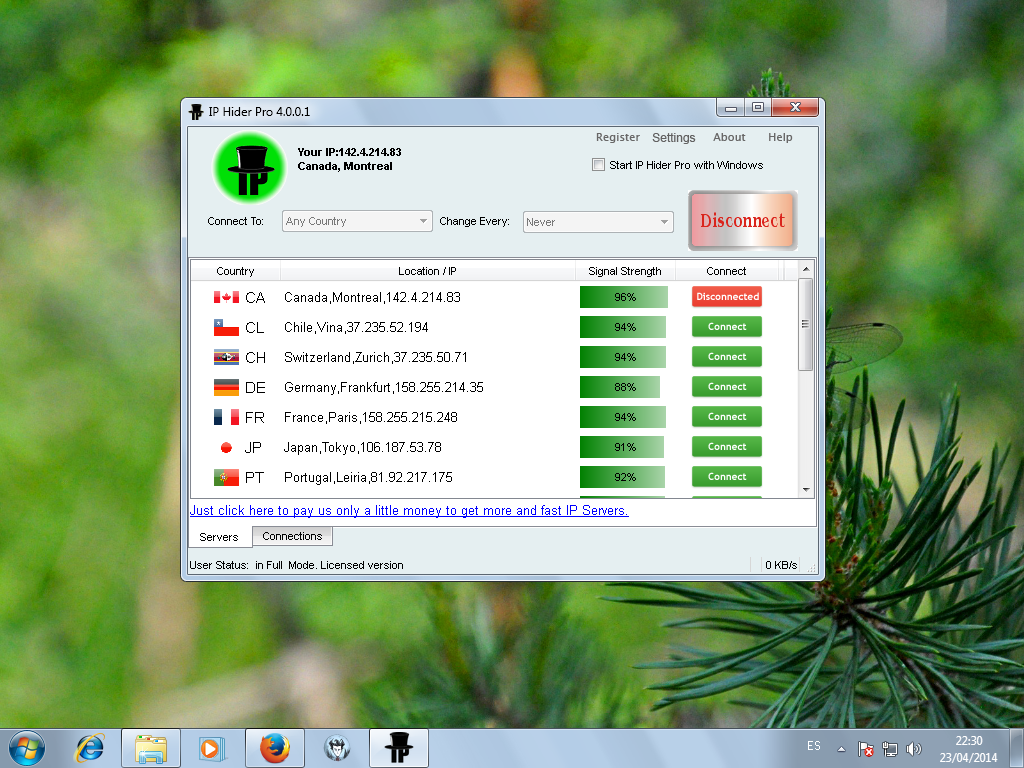This screenshot has height=768, width=1024.
Task: Sort by the Country column header
Action: click(235, 271)
